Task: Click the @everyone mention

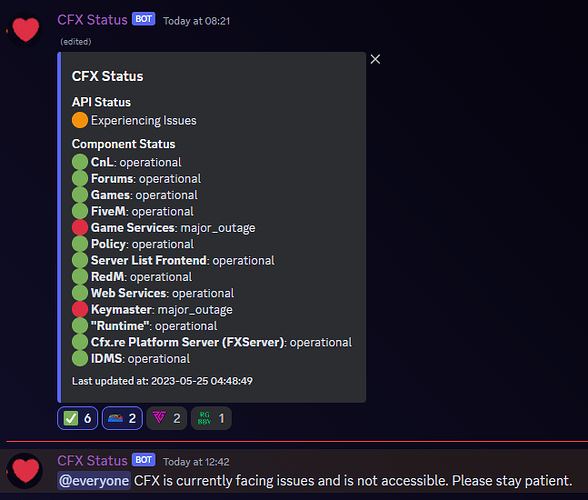Action: (x=94, y=481)
